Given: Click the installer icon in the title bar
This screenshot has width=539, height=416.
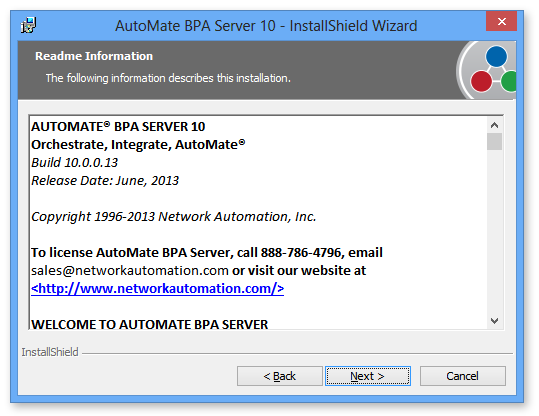Looking at the screenshot, I should pyautogui.click(x=28, y=25).
